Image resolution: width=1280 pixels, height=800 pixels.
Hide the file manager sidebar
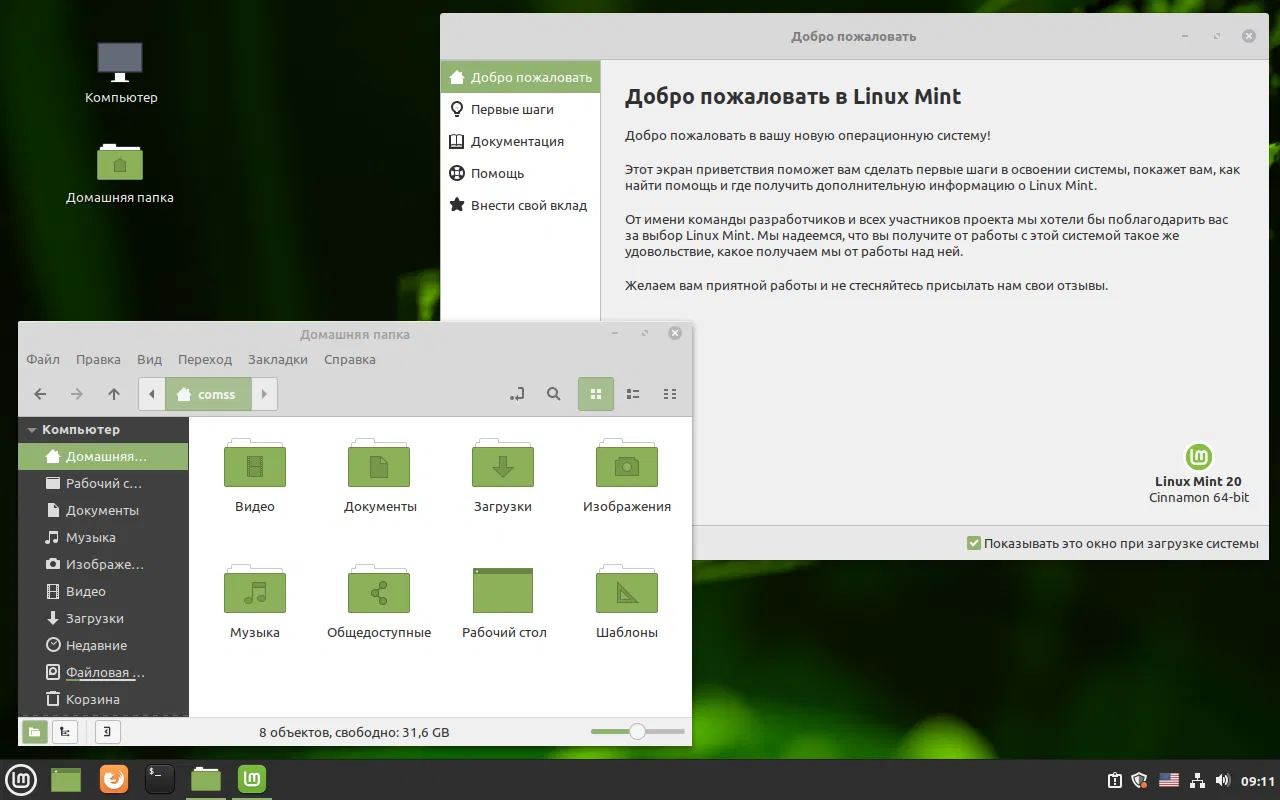tap(107, 732)
